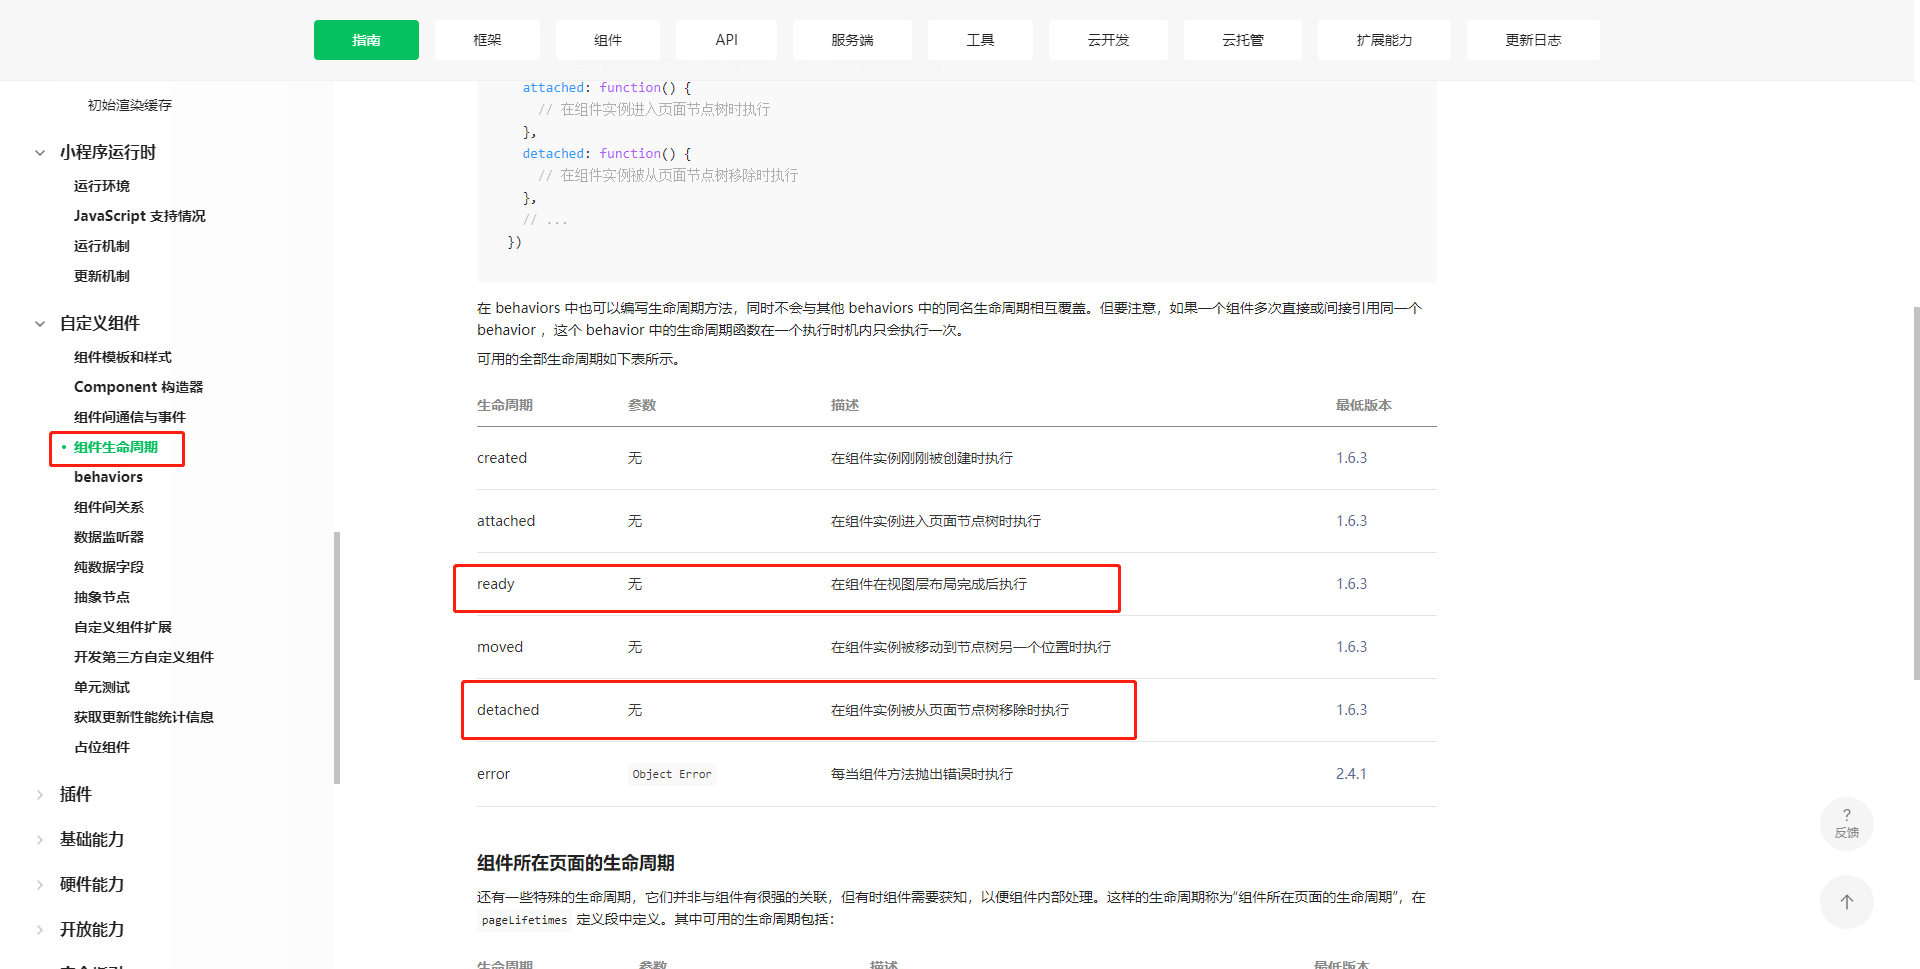Open 组件模板和样式 page

click(x=122, y=357)
